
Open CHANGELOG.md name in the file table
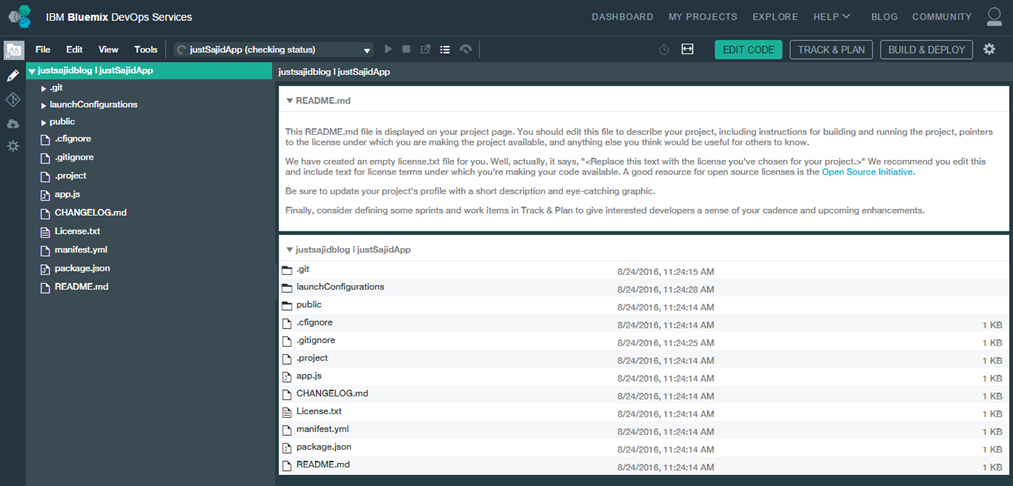coord(332,394)
